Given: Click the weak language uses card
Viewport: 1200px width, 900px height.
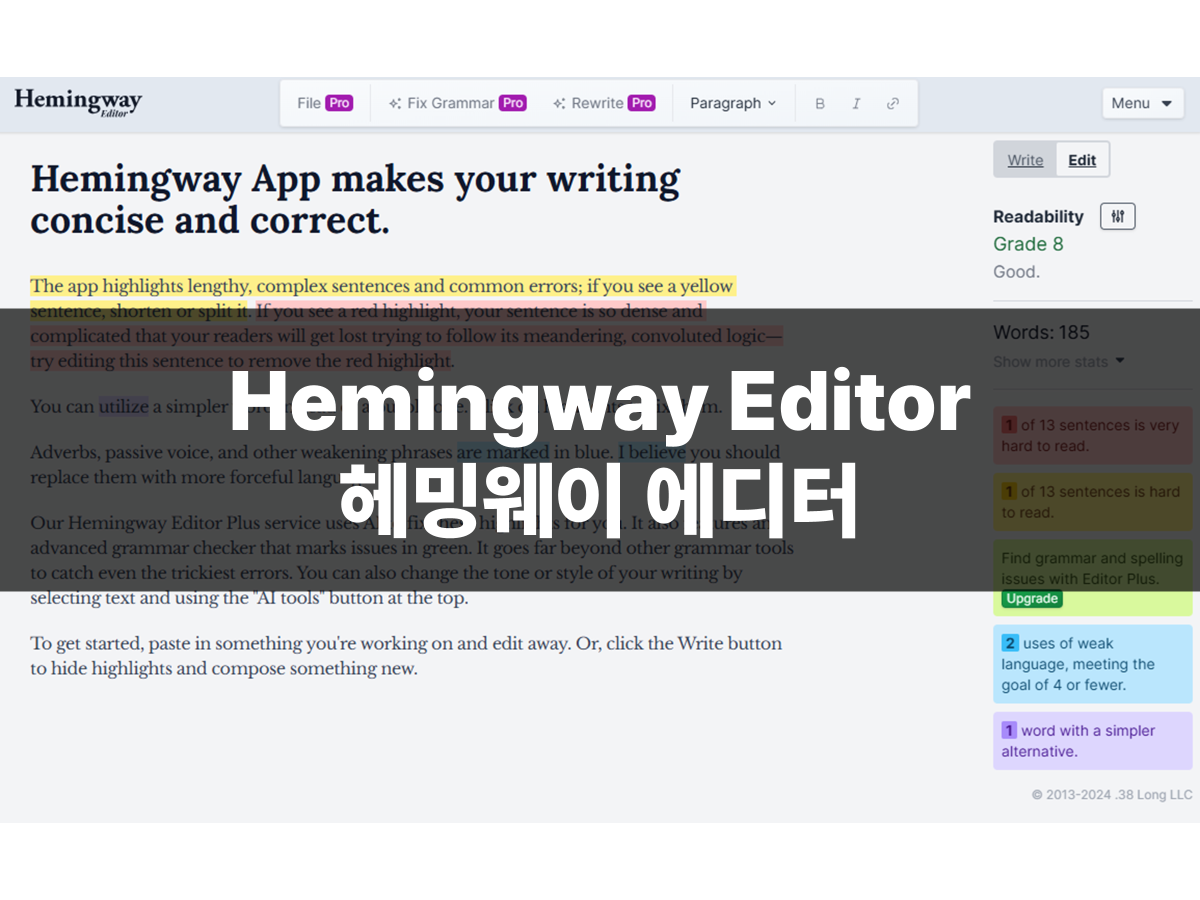Looking at the screenshot, I should pos(1093,664).
